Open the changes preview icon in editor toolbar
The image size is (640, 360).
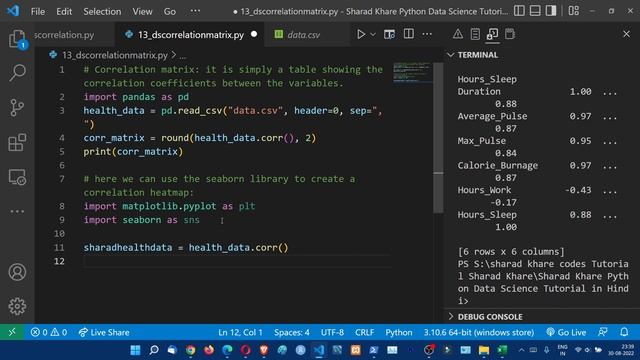[x=389, y=34]
